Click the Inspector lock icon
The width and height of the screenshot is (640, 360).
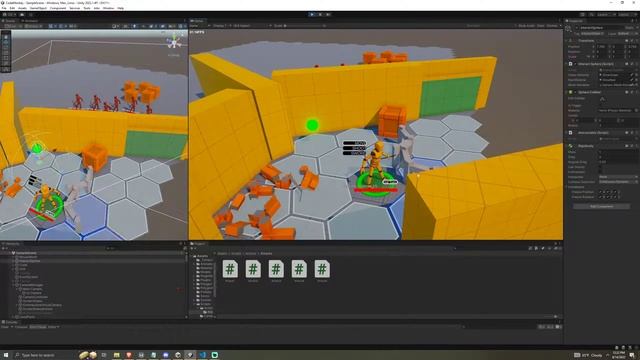tap(632, 20)
